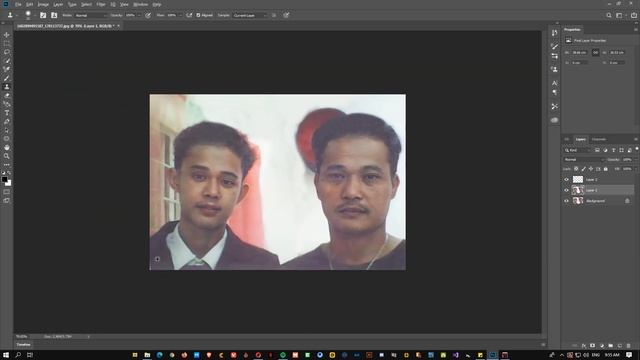Toggle layer filter on/off switch
640x360 pixels.
(x=636, y=149)
